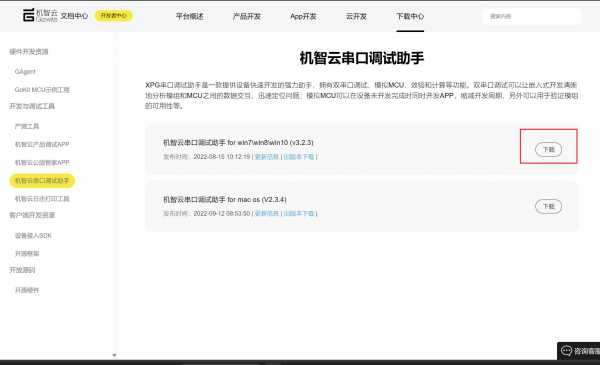Open GoKit MCU示例工程 in the sidebar

[42, 90]
